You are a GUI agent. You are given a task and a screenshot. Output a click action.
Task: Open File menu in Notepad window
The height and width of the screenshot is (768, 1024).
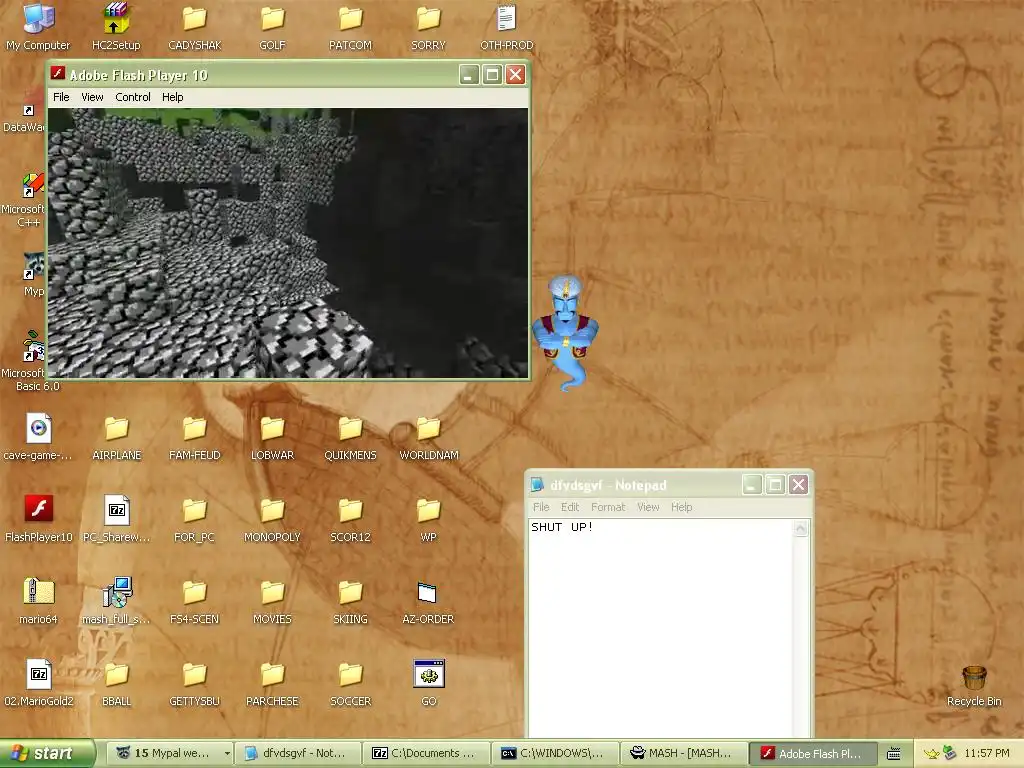pyautogui.click(x=541, y=507)
